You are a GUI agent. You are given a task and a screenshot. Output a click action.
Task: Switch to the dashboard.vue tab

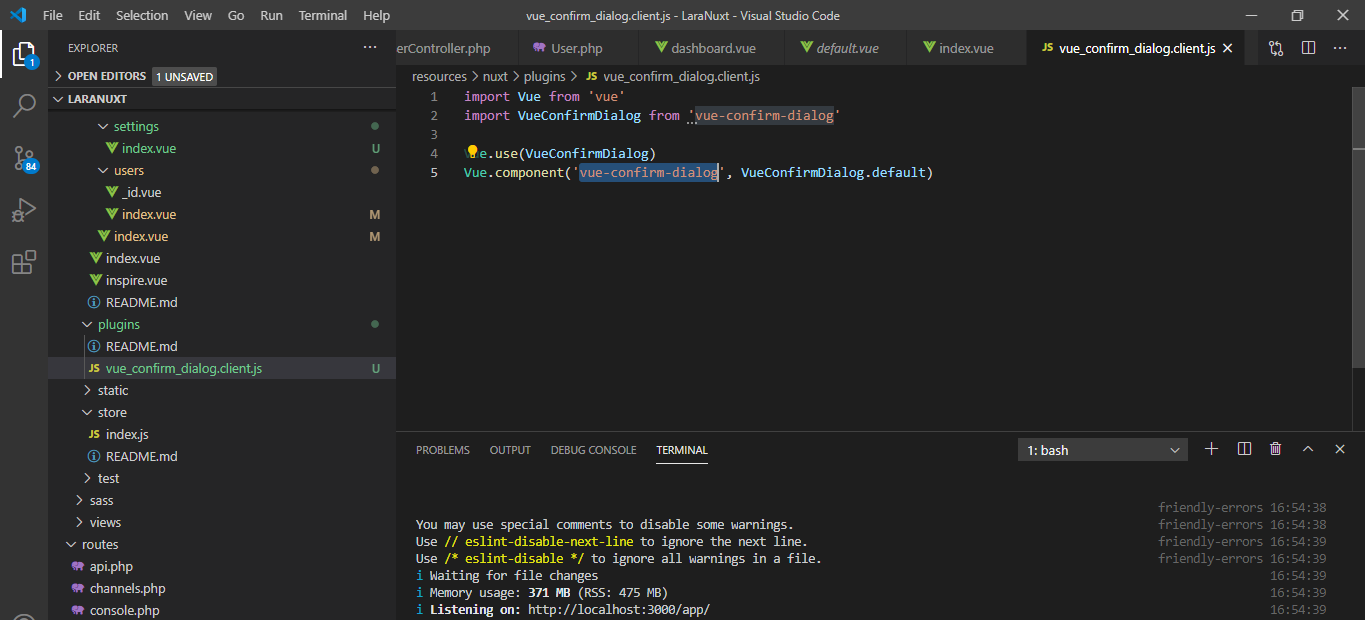(713, 48)
